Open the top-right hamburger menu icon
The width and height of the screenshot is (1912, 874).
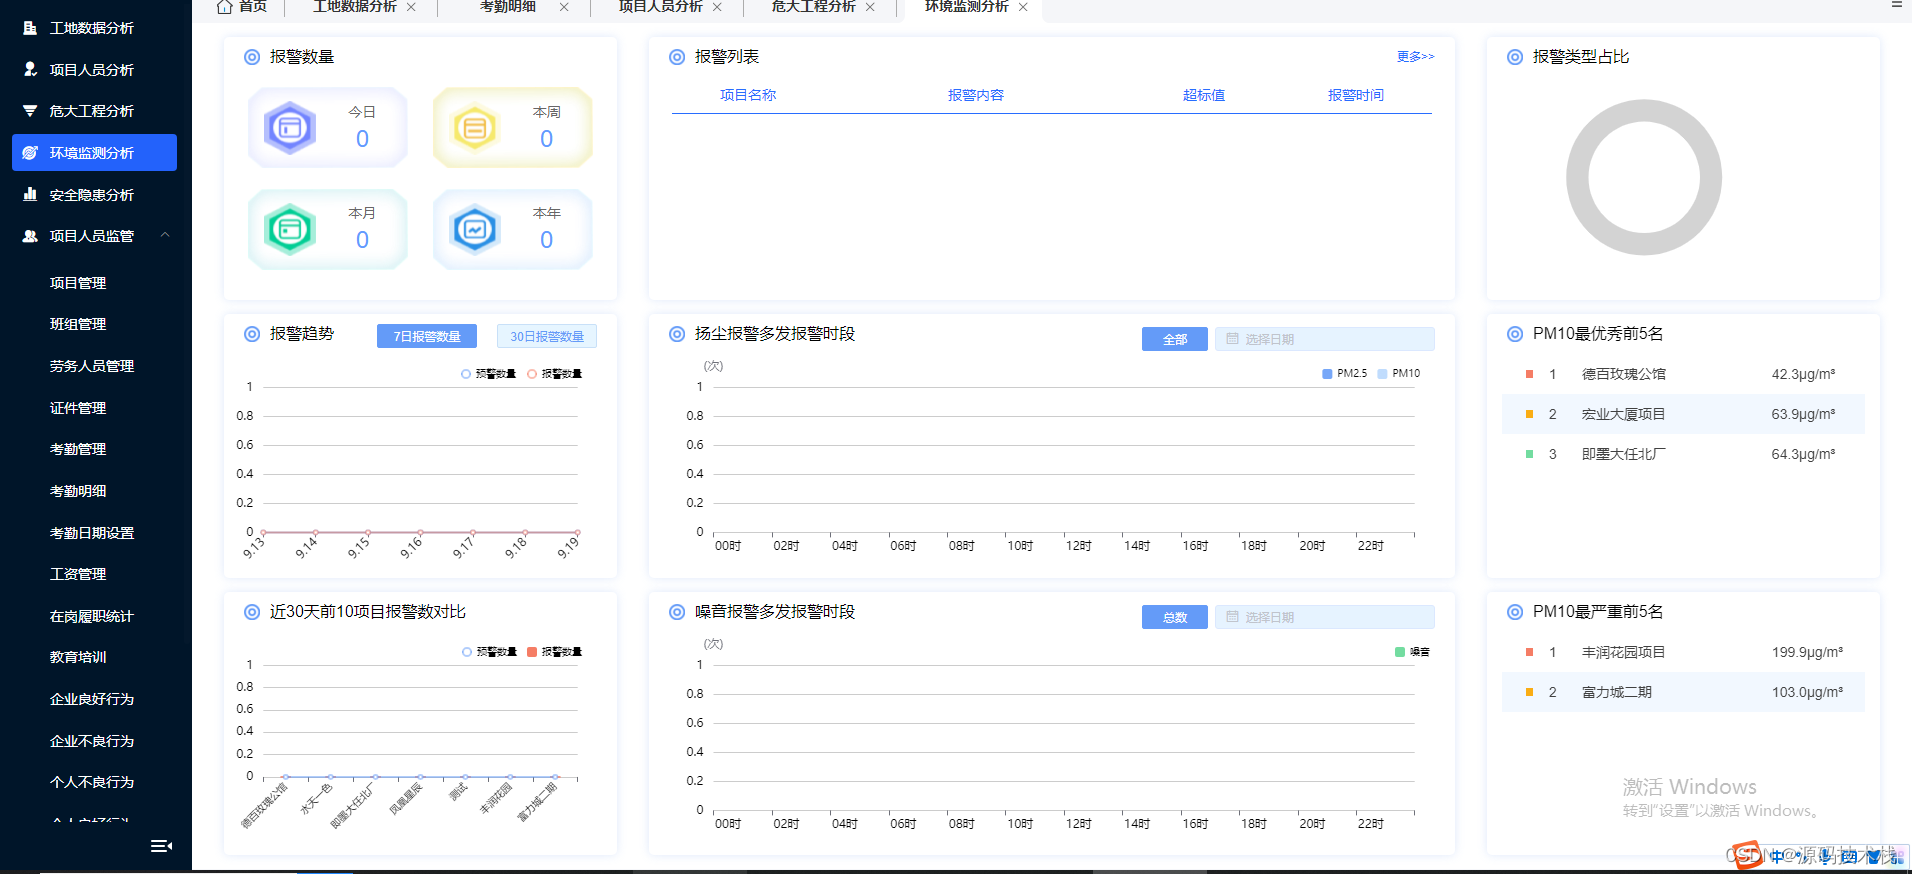1896,5
